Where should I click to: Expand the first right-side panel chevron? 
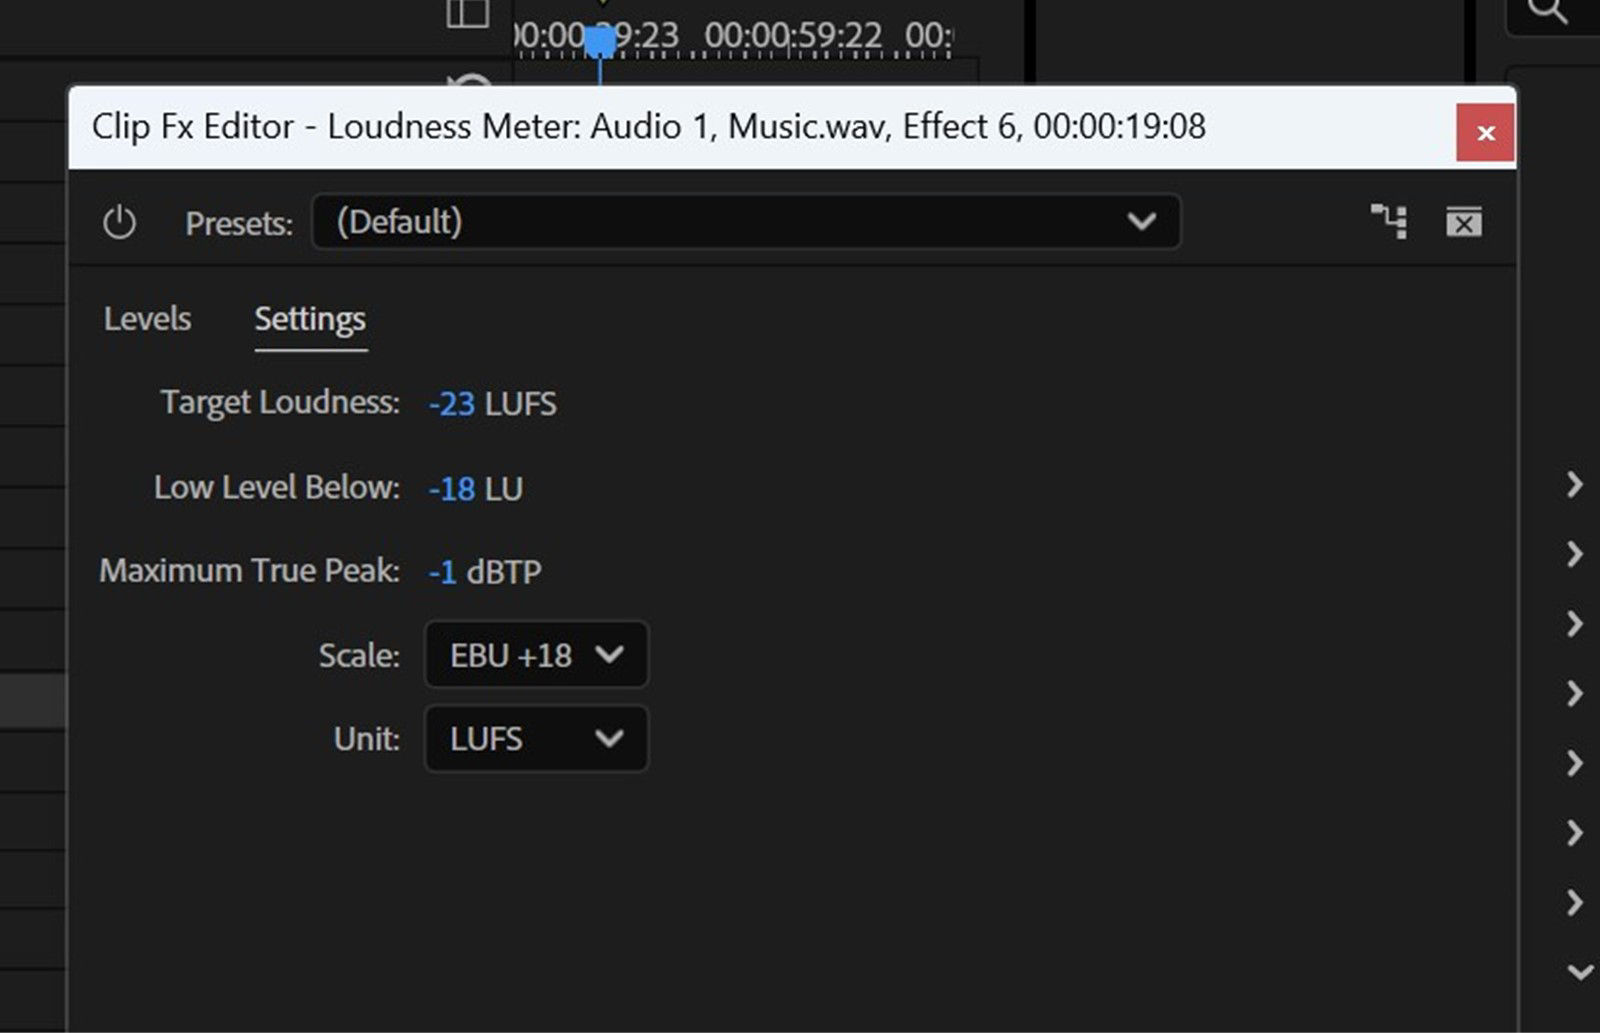1575,487
